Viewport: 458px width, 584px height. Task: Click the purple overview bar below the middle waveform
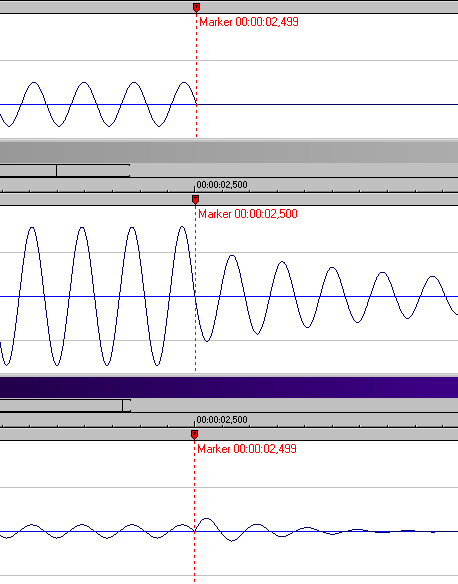[229, 387]
